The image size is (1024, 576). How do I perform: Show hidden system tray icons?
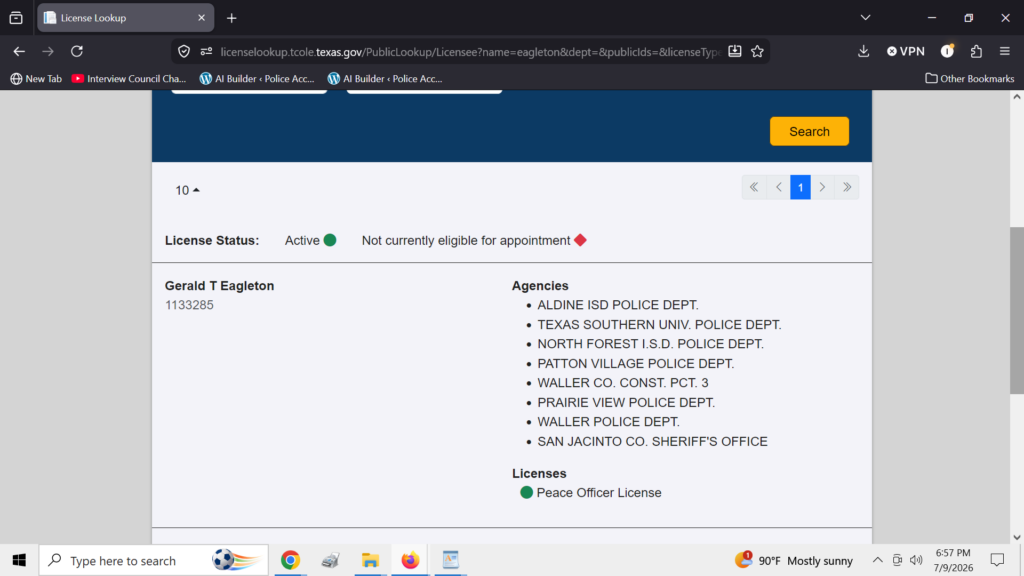[878, 560]
